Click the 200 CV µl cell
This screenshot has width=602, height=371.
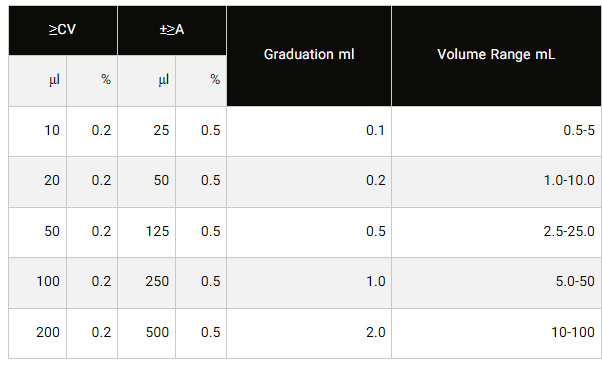[x=38, y=333]
